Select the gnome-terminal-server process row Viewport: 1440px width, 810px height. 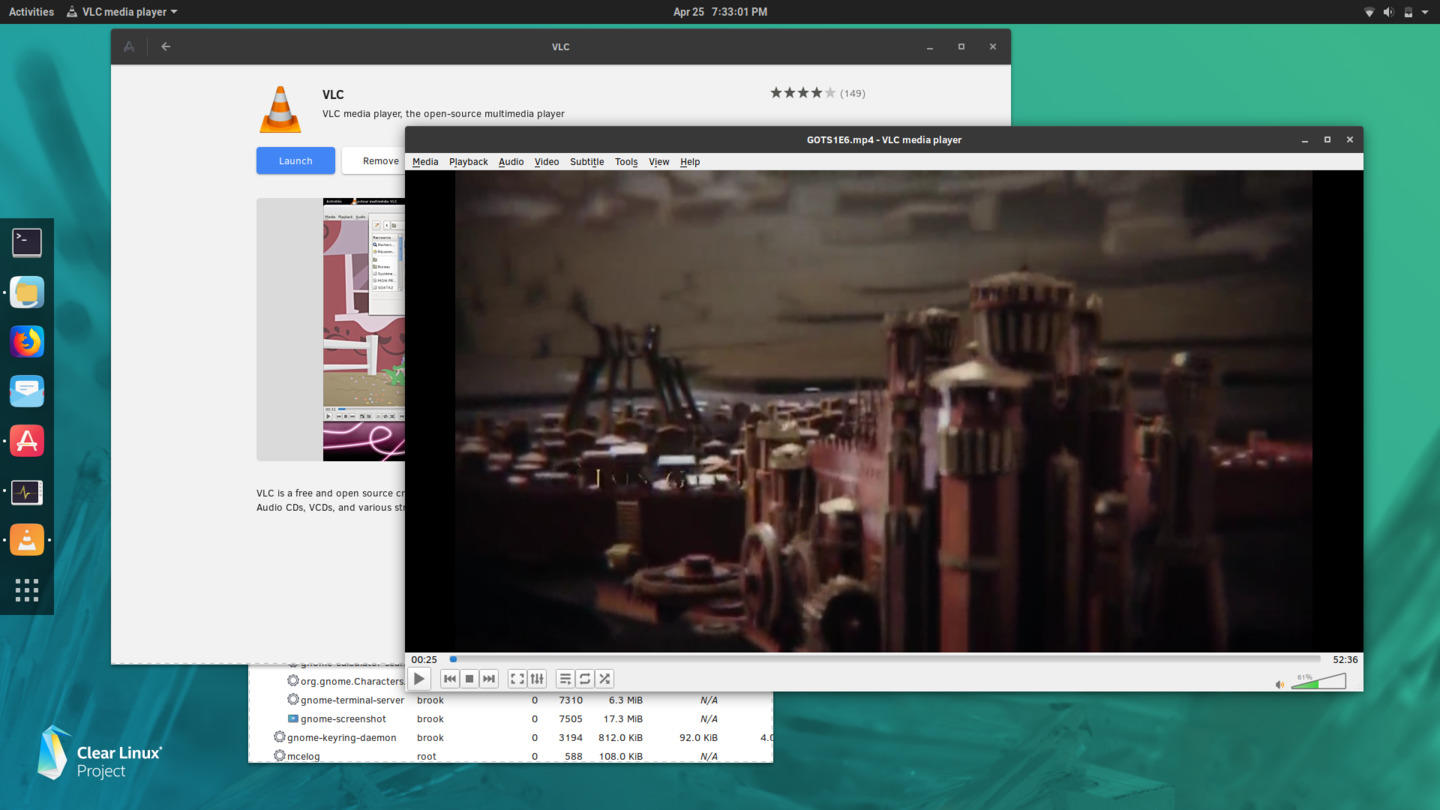pos(510,700)
